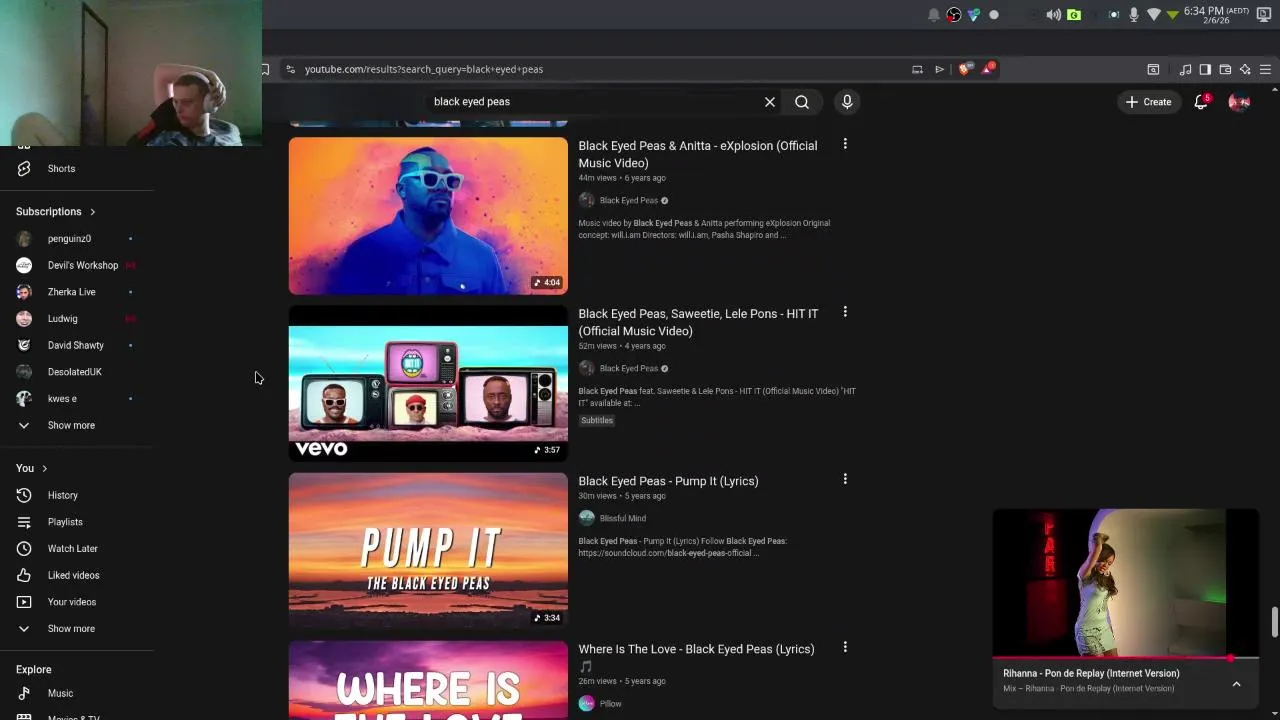Open the browser hamburger menu
Screen dimensions: 1280x720
coord(1265,69)
